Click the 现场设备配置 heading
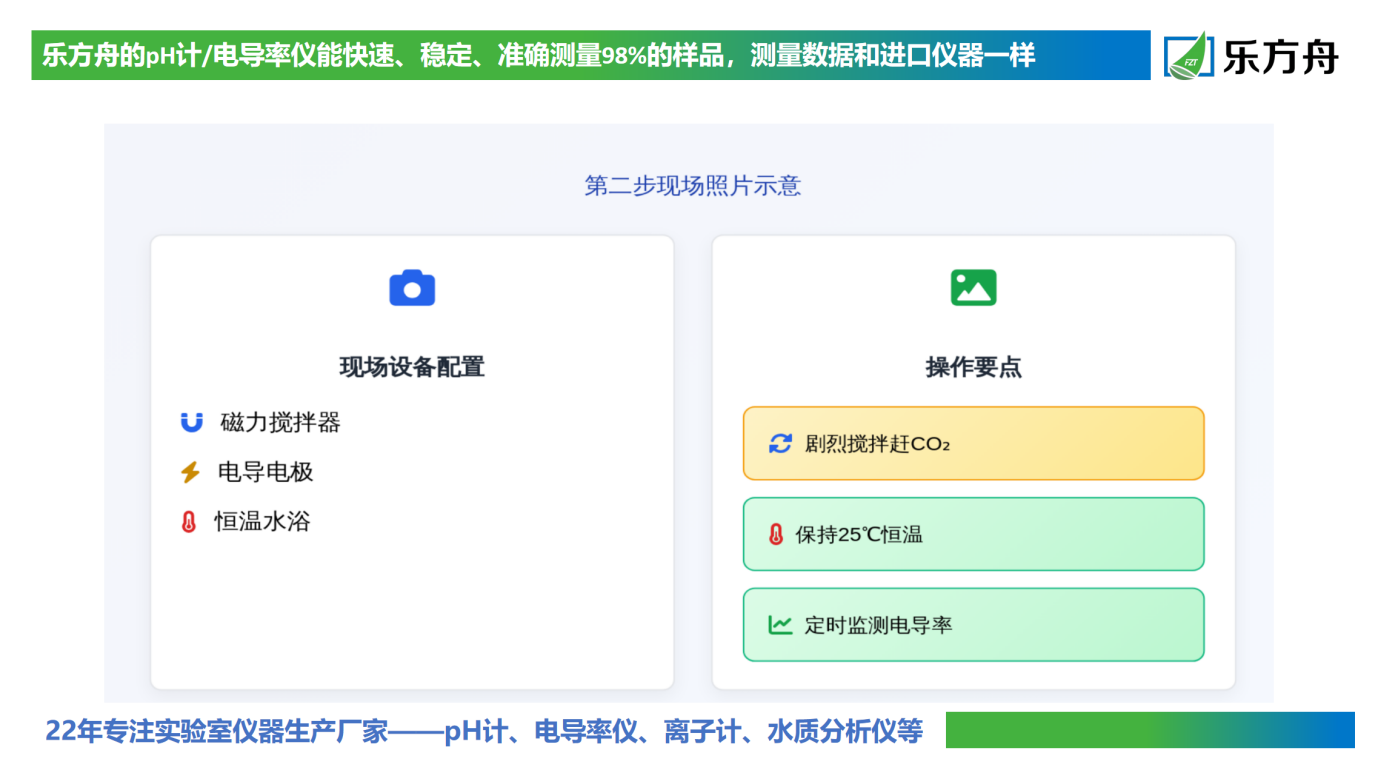The height and width of the screenshot is (770, 1378). click(412, 367)
